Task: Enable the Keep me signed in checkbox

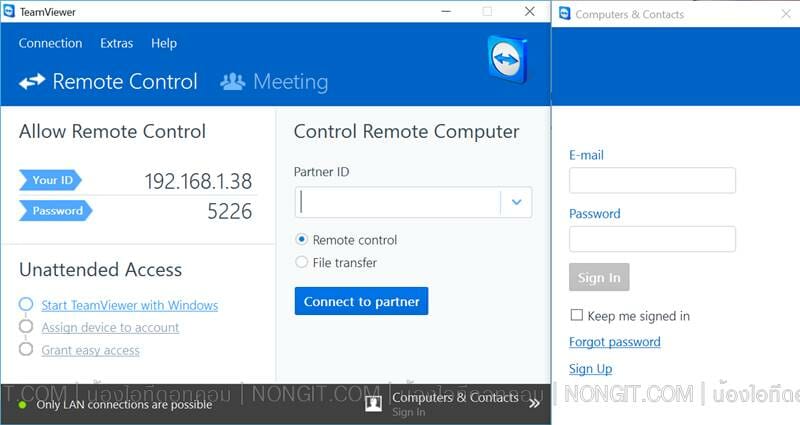Action: point(577,315)
